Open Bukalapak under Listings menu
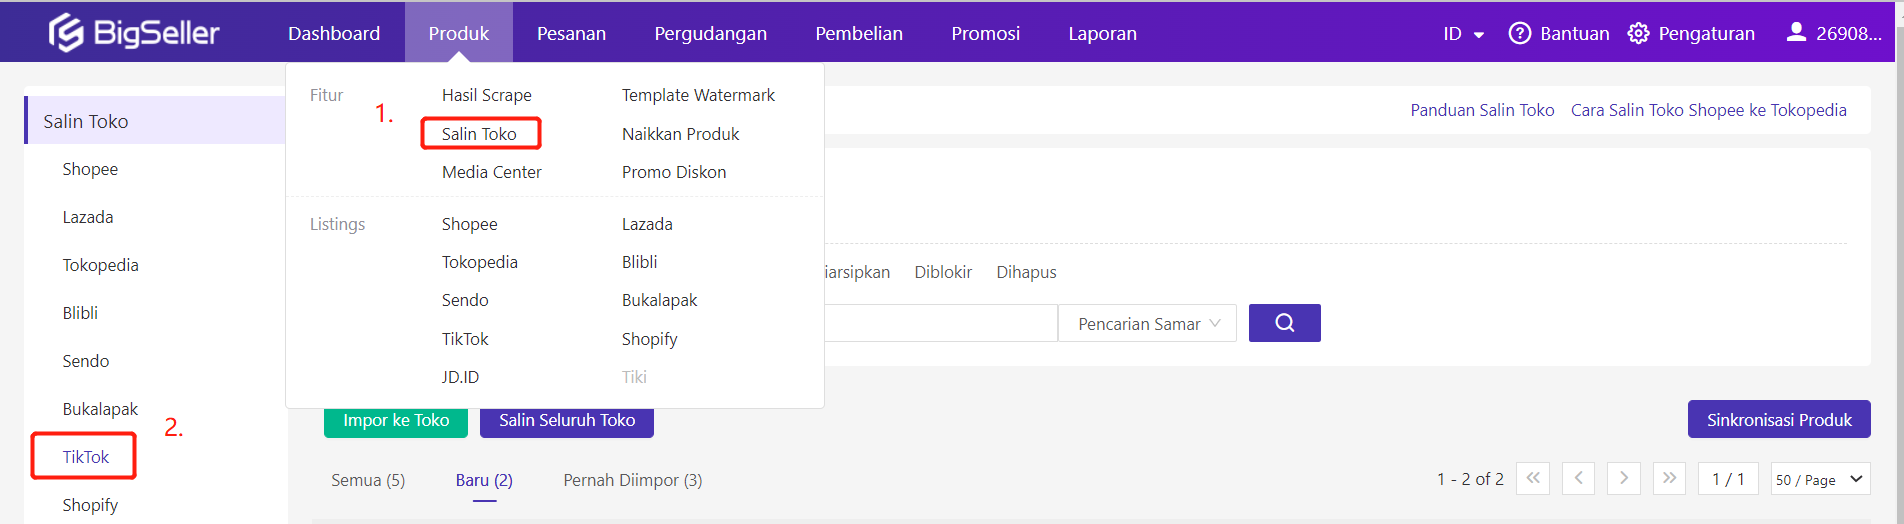The width and height of the screenshot is (1904, 524). click(659, 300)
